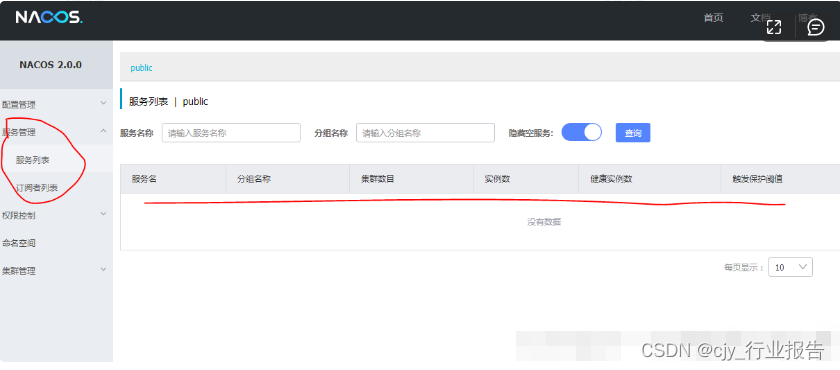Open the chat comment bubble icon
This screenshot has height=370, width=840.
click(815, 27)
